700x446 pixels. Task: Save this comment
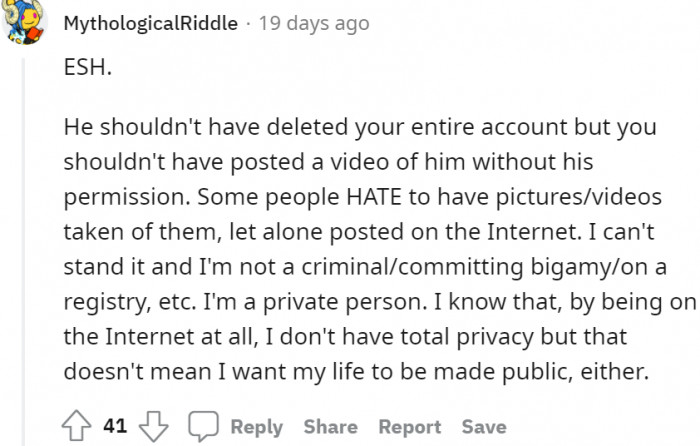coord(484,427)
